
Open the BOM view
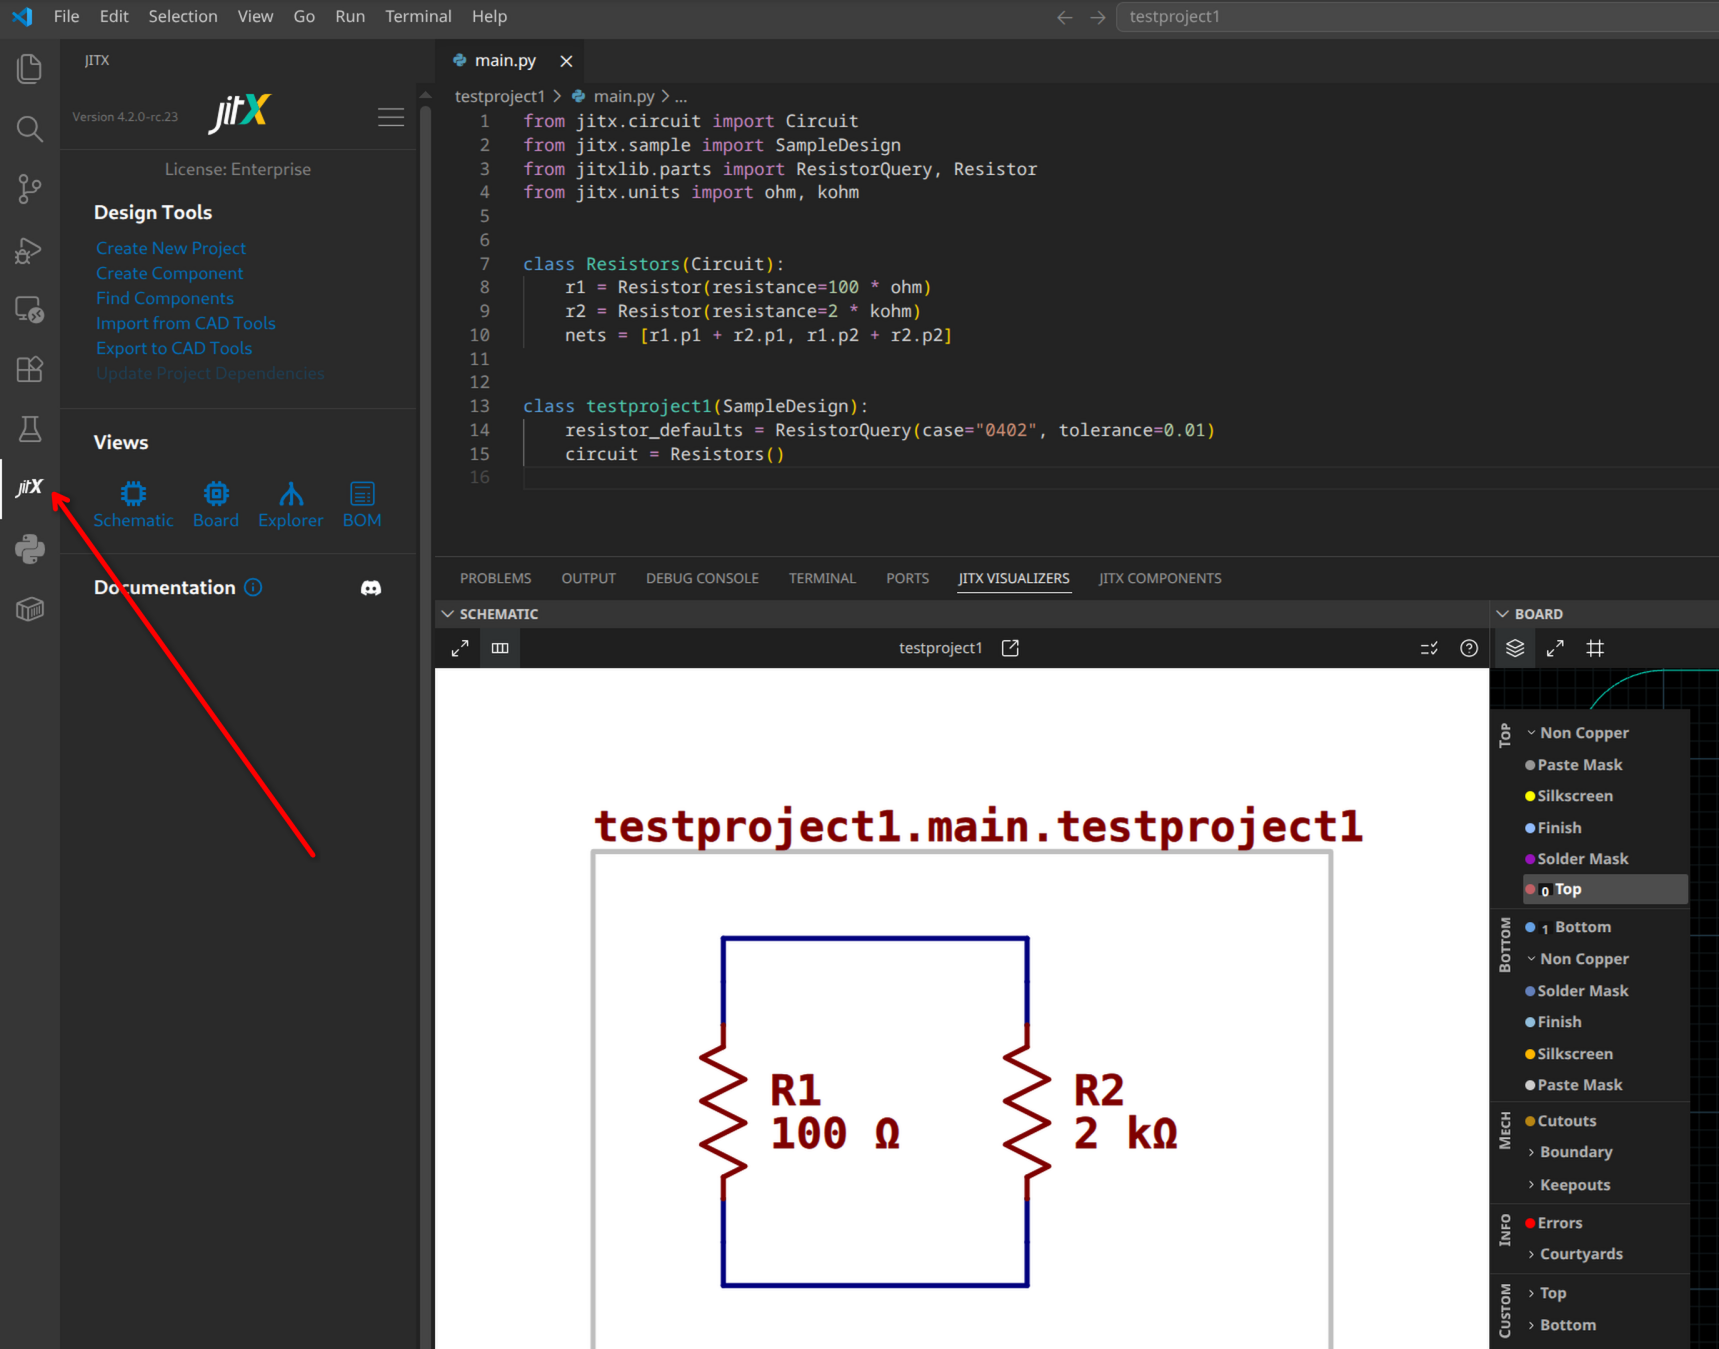(362, 505)
